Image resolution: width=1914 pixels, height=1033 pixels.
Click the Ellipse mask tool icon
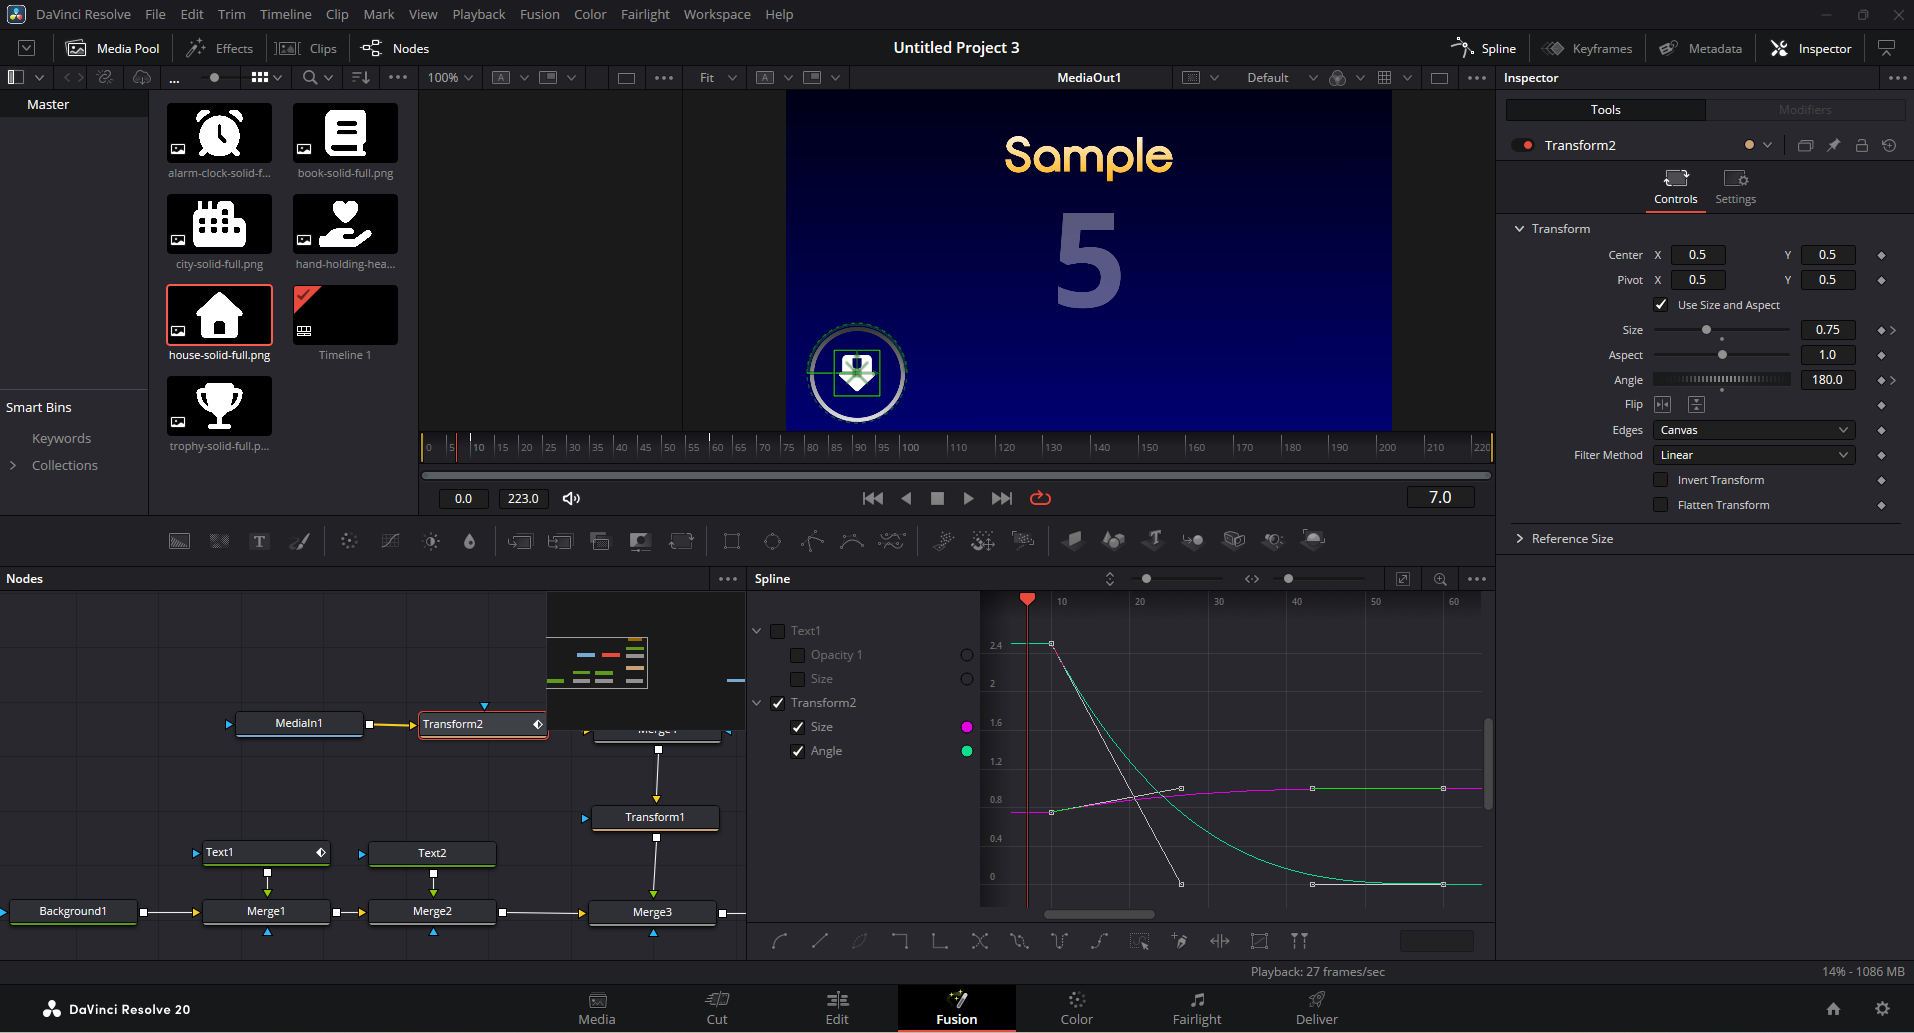click(x=772, y=541)
